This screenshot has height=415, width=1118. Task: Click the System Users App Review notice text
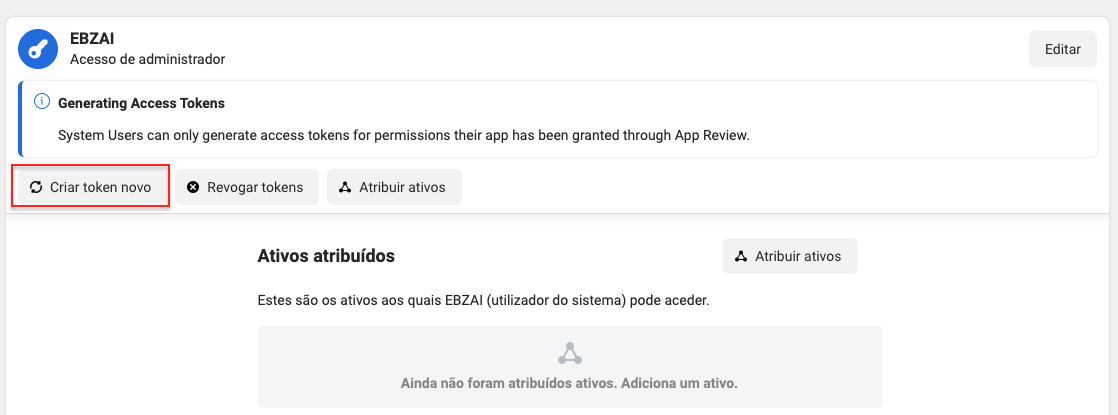[404, 135]
